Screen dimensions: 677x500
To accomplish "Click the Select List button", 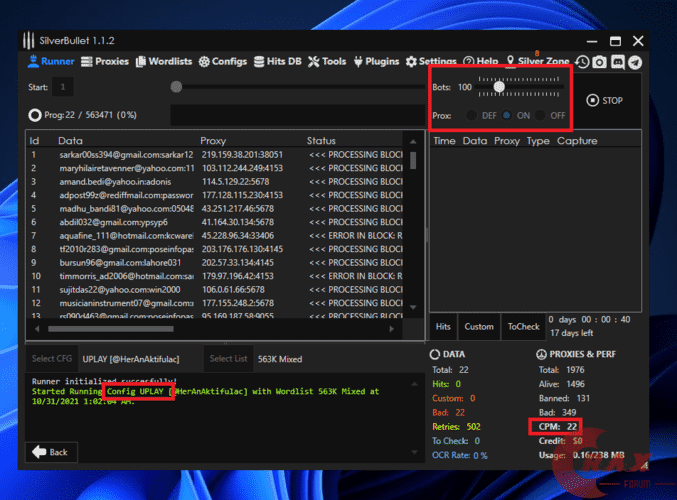I will click(x=228, y=359).
